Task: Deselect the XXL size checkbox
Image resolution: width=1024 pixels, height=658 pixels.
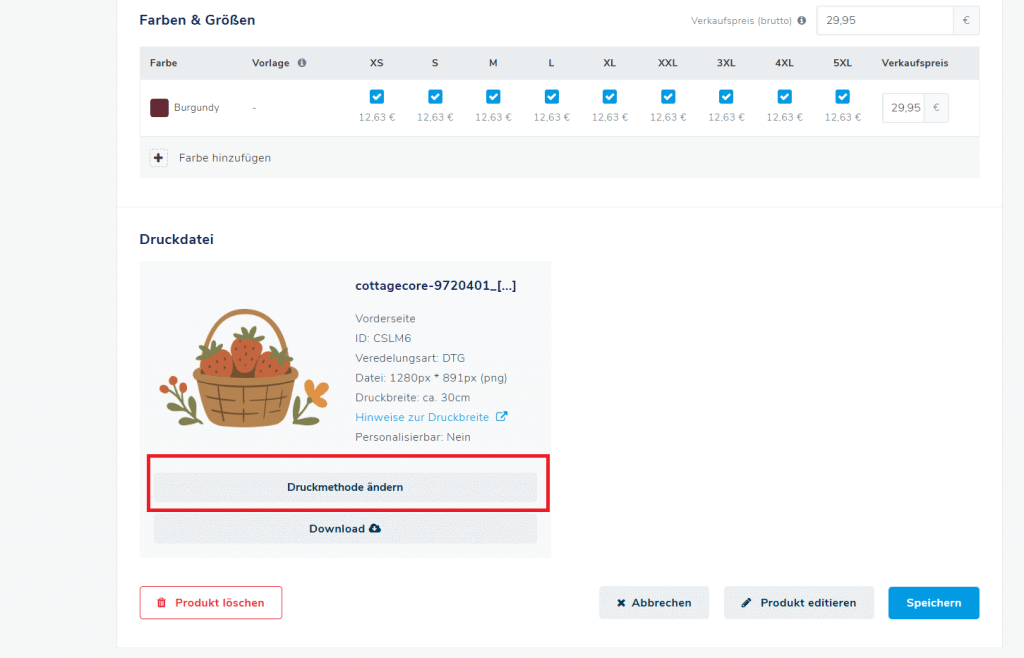Action: (668, 97)
